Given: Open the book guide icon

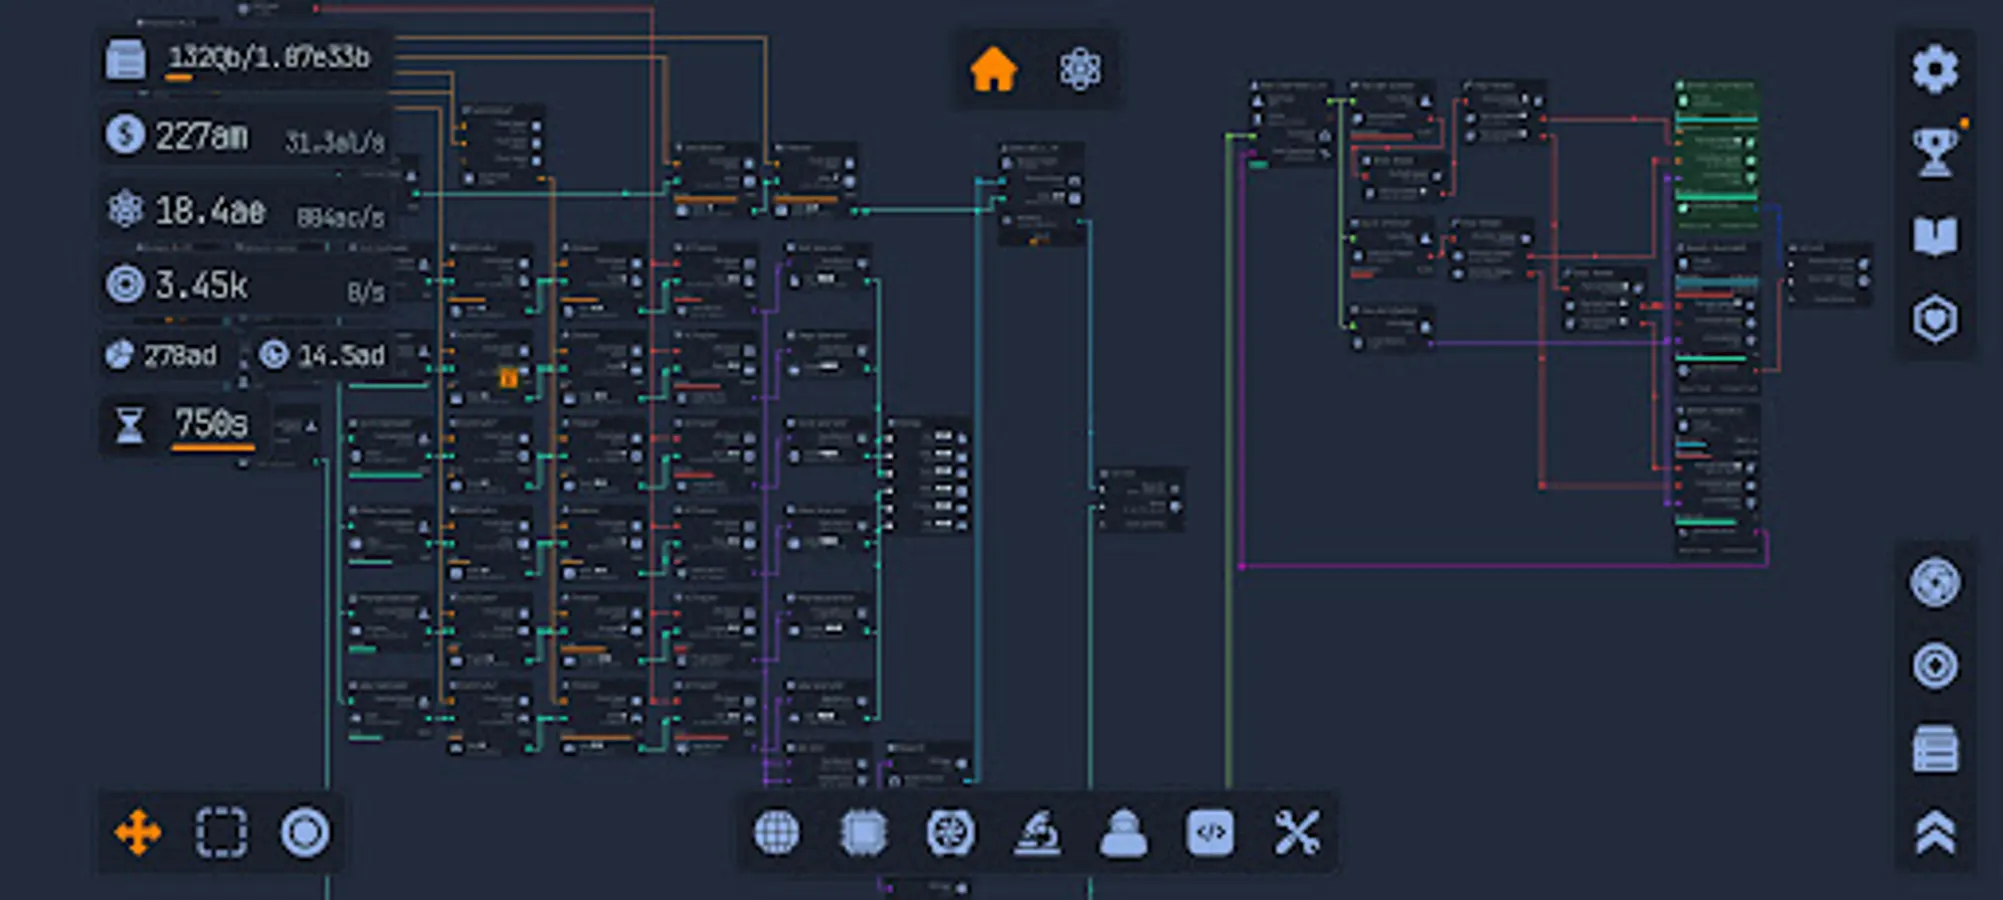Looking at the screenshot, I should 1935,236.
